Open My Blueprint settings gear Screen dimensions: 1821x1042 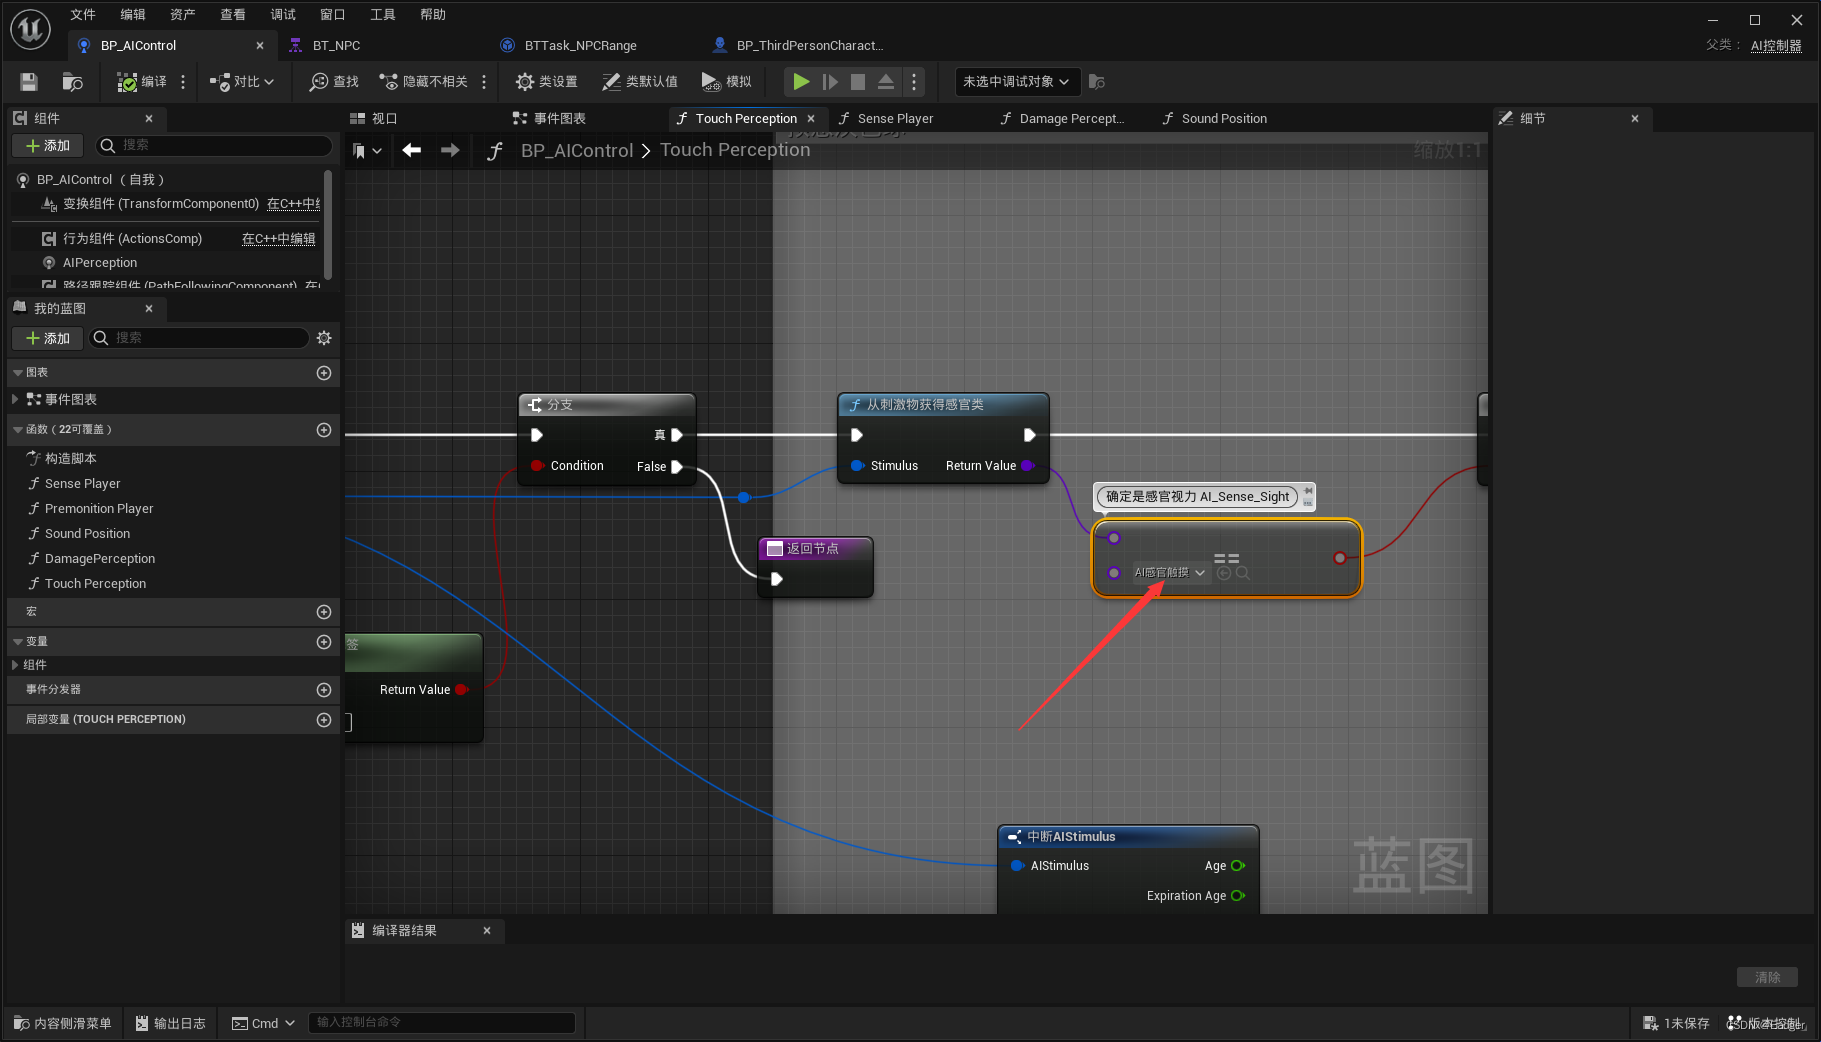(x=324, y=338)
